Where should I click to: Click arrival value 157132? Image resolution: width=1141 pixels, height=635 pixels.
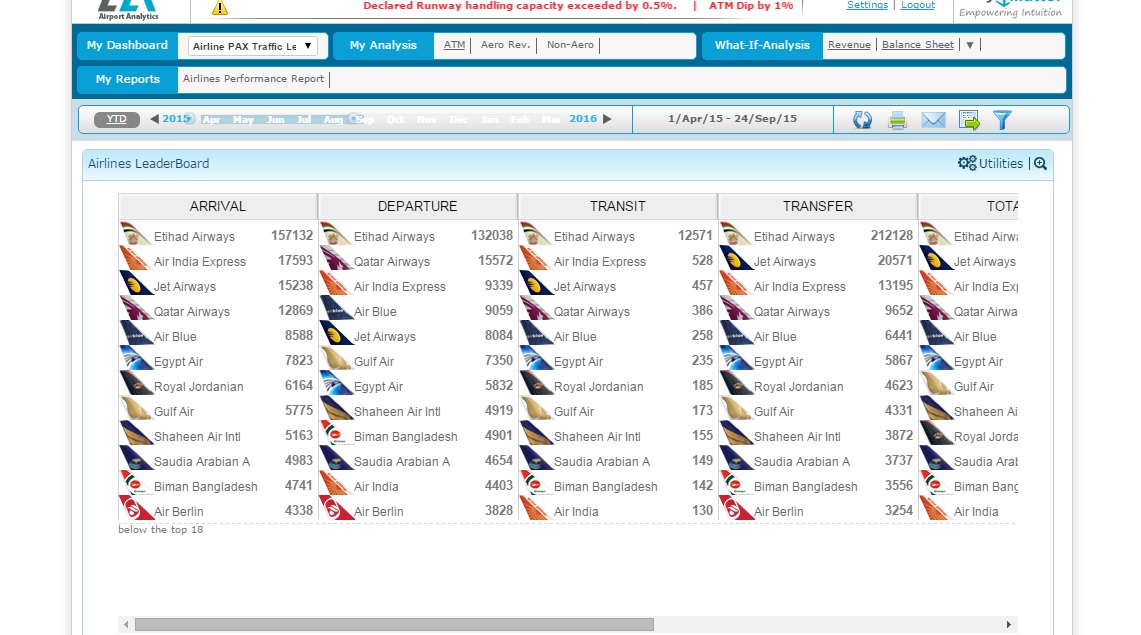292,236
